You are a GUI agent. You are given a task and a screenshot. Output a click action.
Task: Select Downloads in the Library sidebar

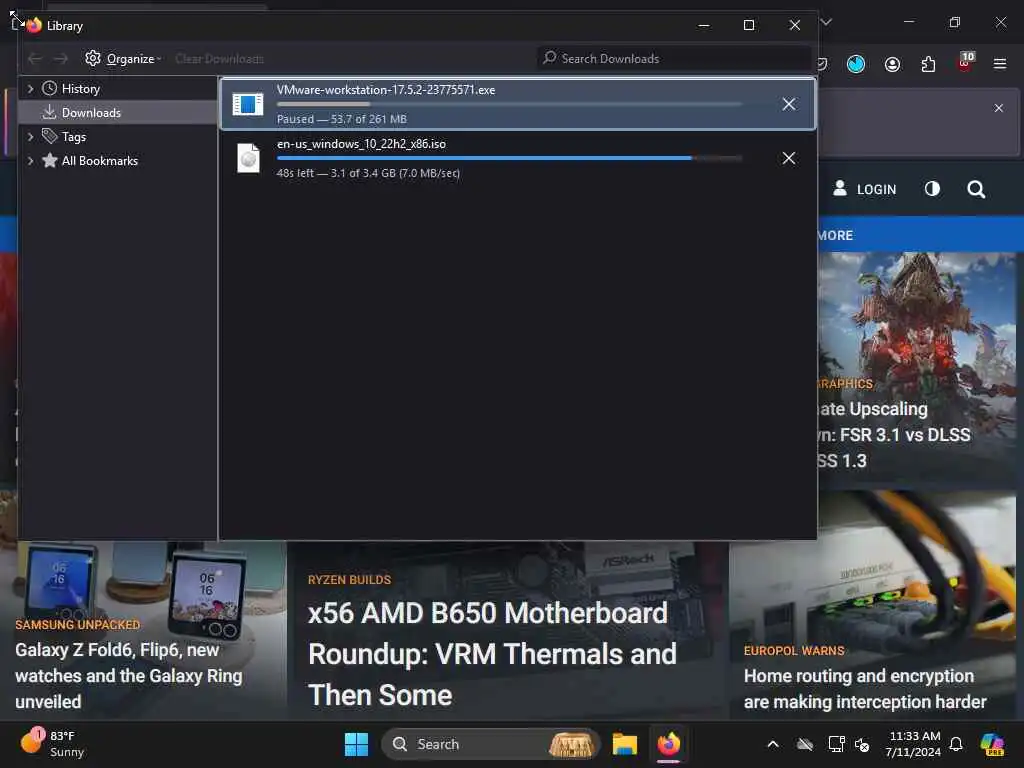point(91,113)
